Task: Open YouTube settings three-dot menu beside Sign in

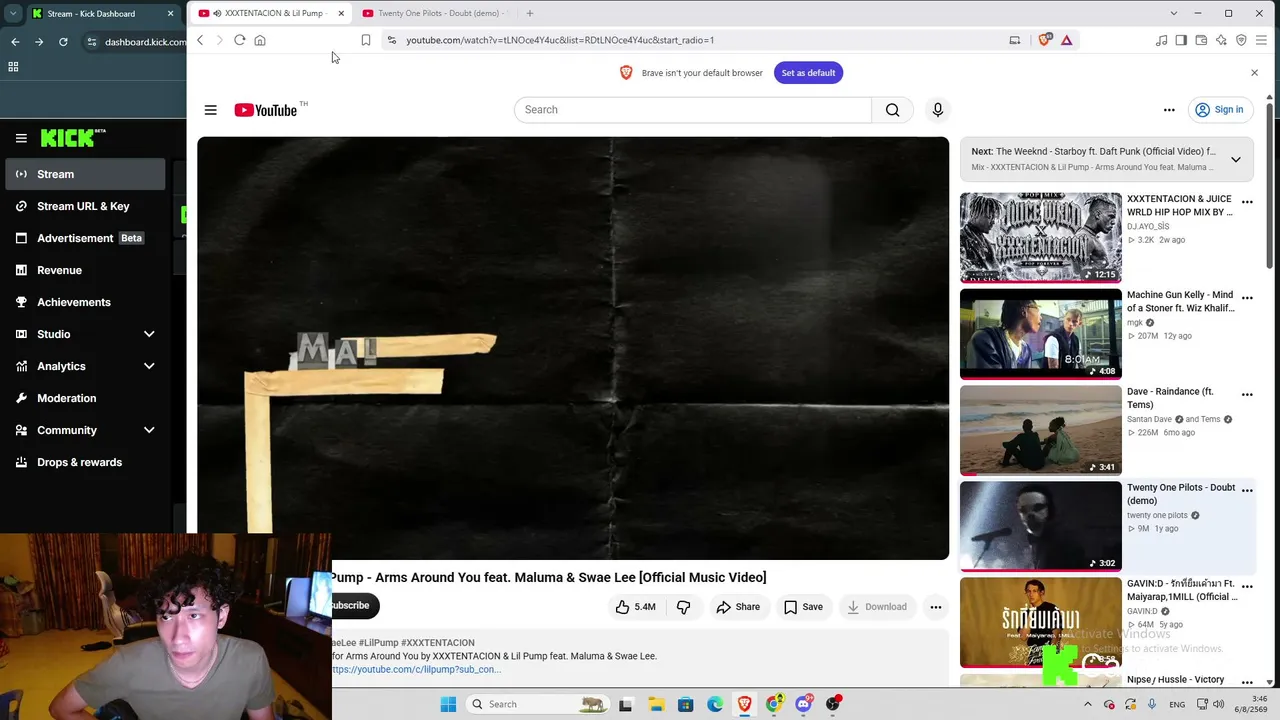Action: tap(1169, 110)
